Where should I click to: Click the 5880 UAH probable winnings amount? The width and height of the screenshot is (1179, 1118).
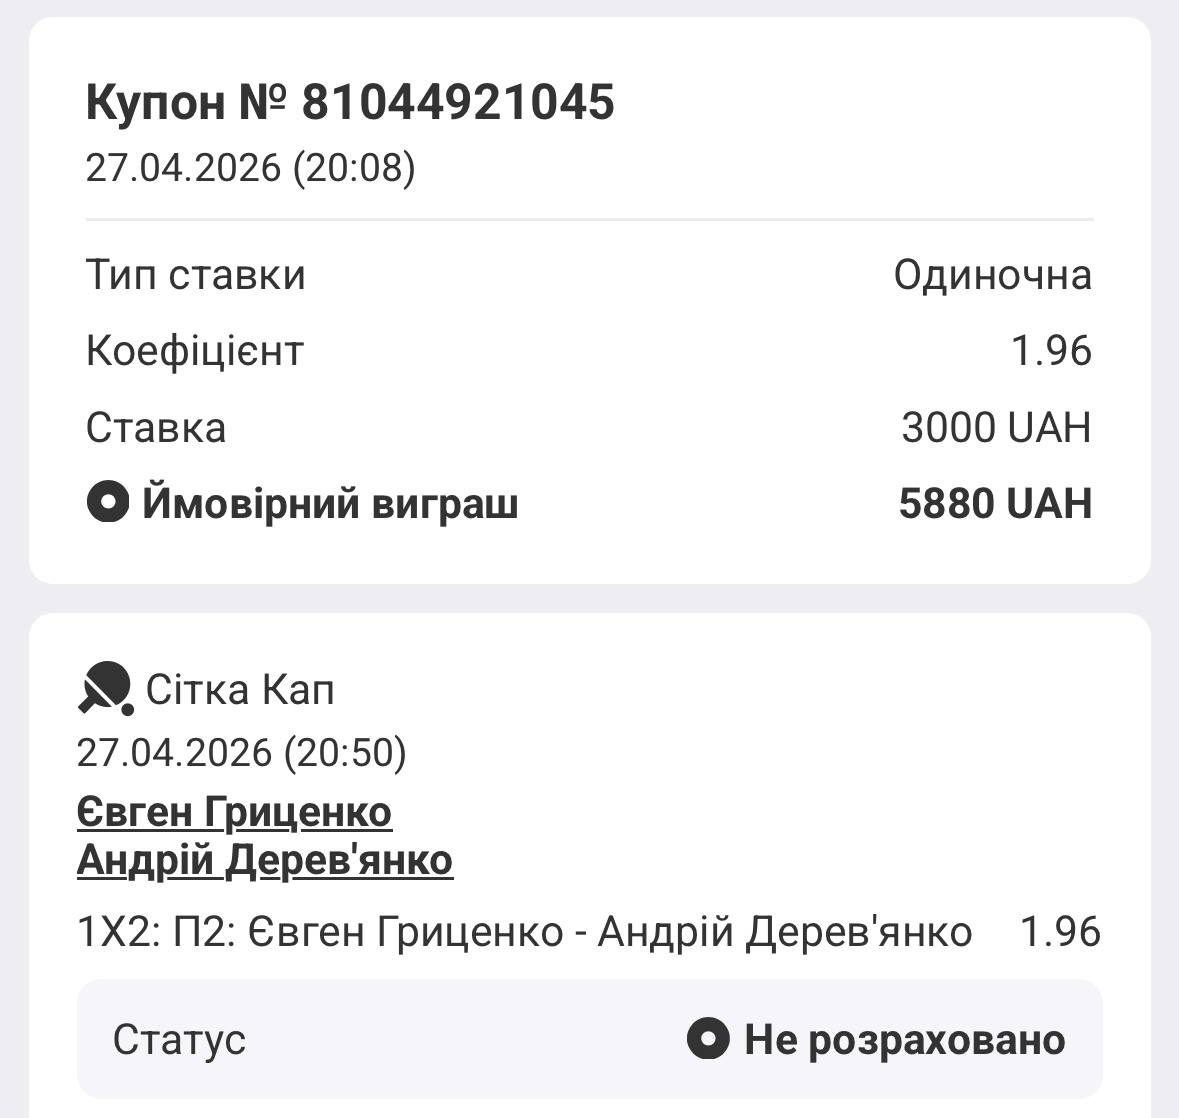(995, 503)
